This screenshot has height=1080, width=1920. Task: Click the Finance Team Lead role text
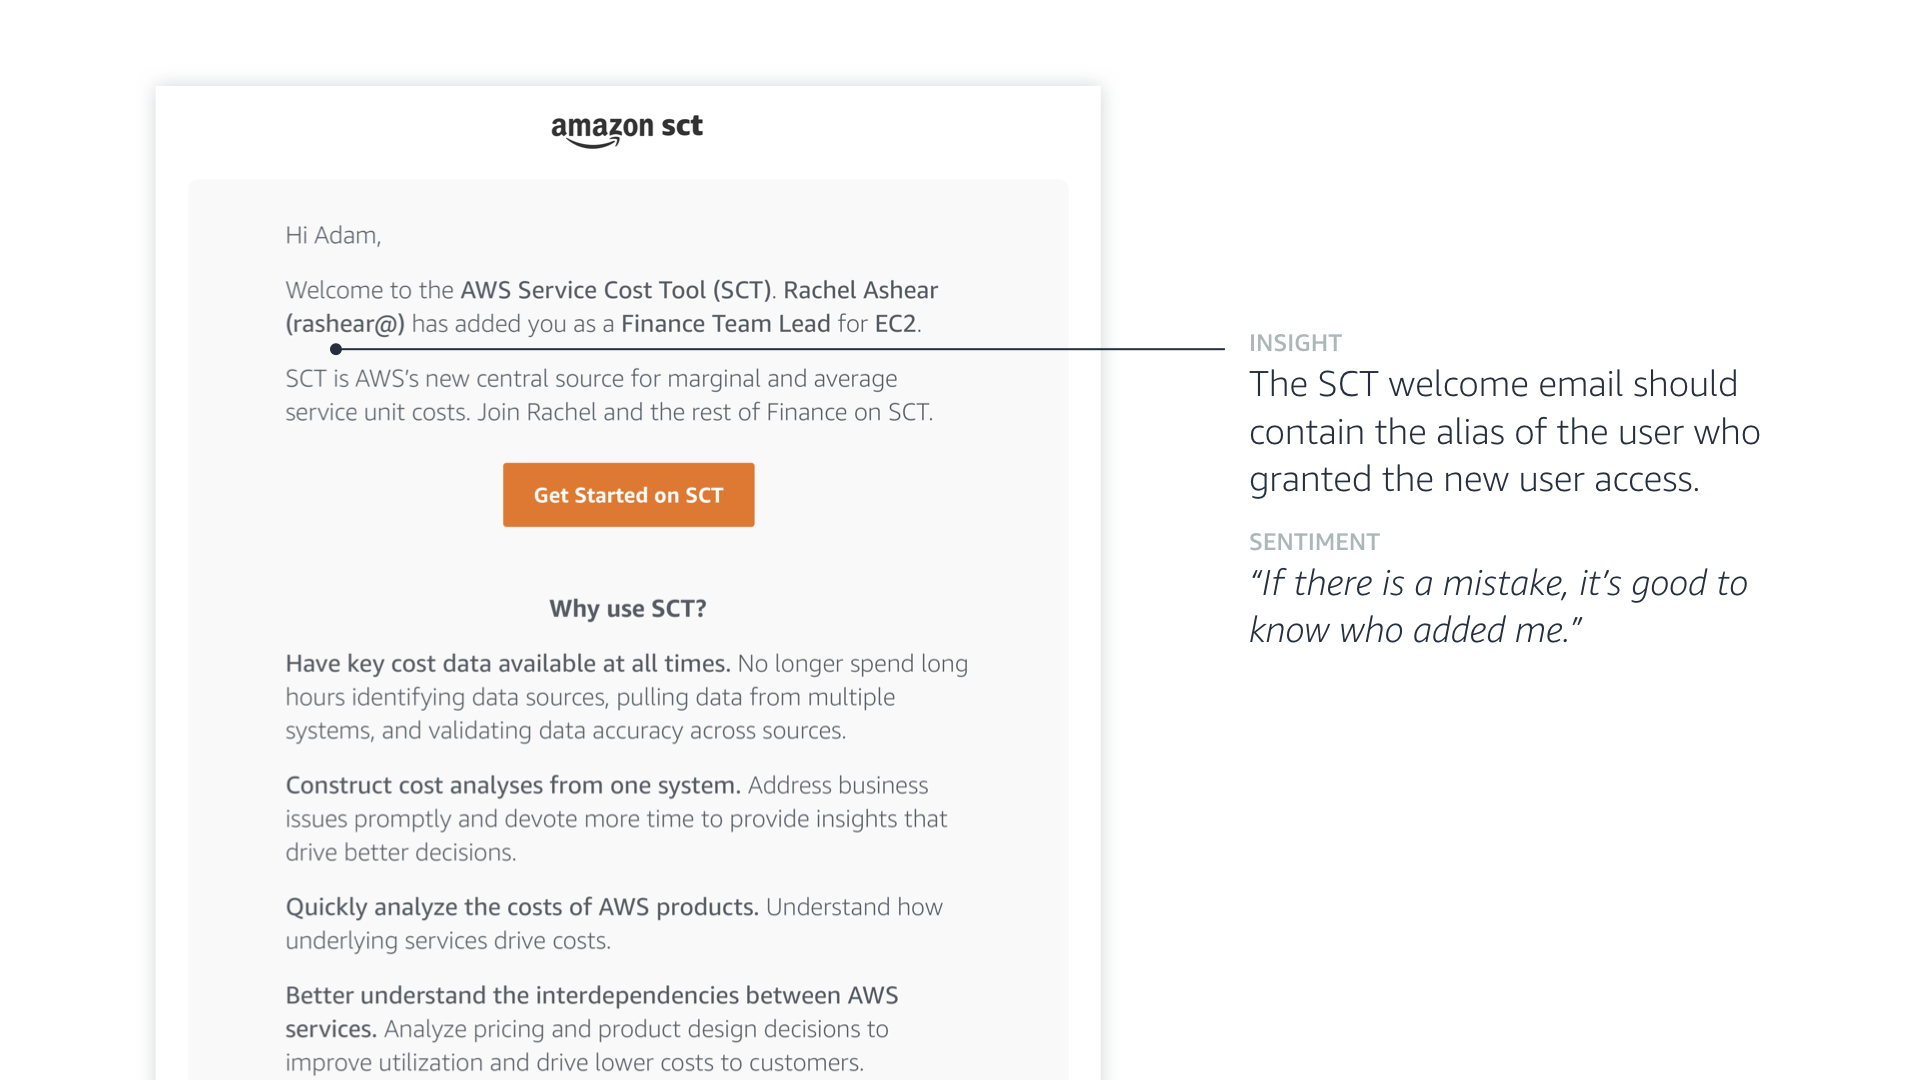pyautogui.click(x=725, y=324)
